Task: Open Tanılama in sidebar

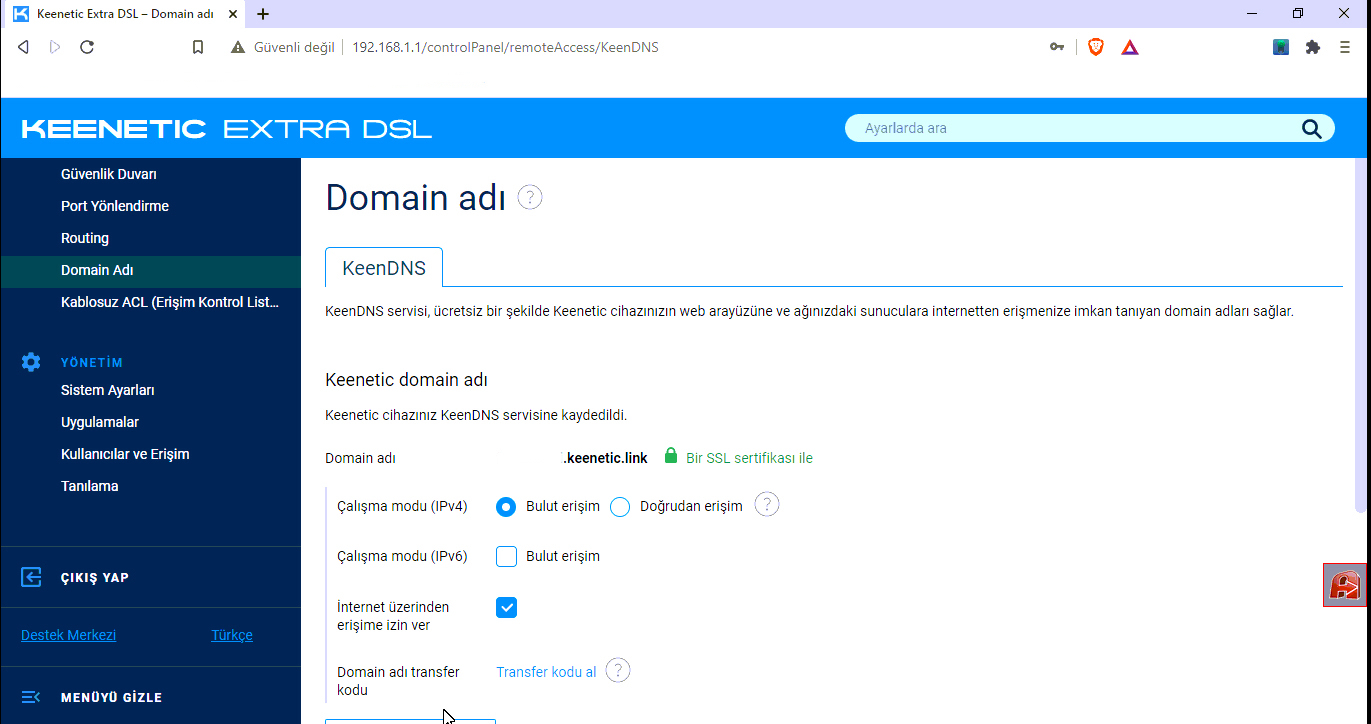Action: pyautogui.click(x=90, y=486)
